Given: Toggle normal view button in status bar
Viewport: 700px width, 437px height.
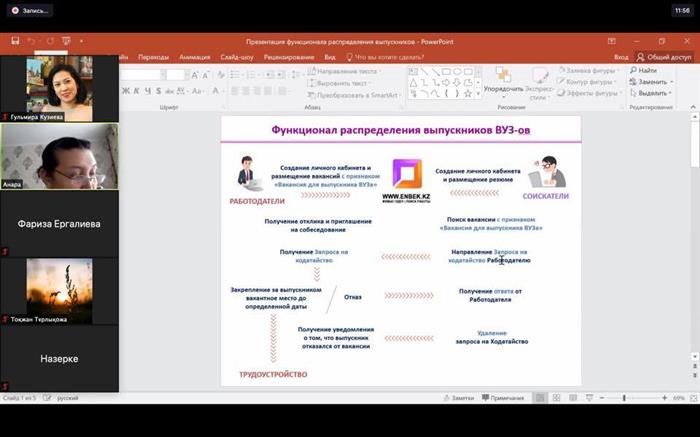Looking at the screenshot, I should [x=541, y=398].
